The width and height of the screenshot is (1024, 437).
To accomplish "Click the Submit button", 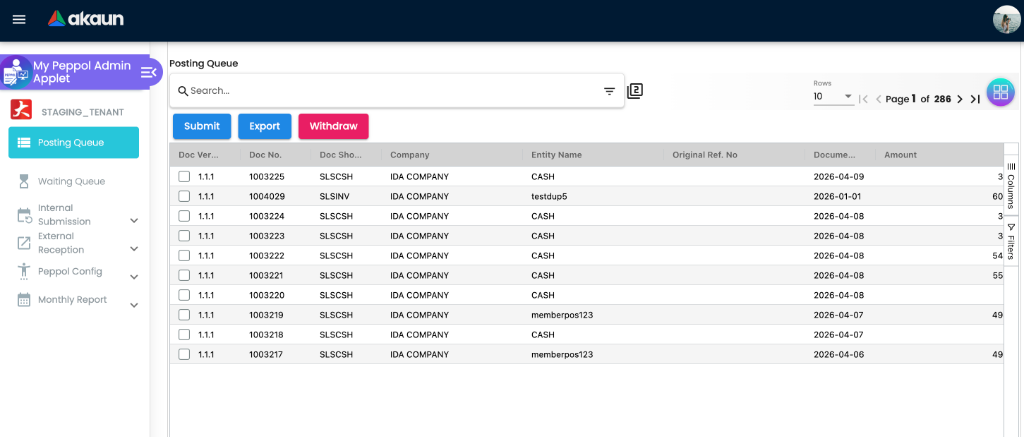I will click(202, 127).
